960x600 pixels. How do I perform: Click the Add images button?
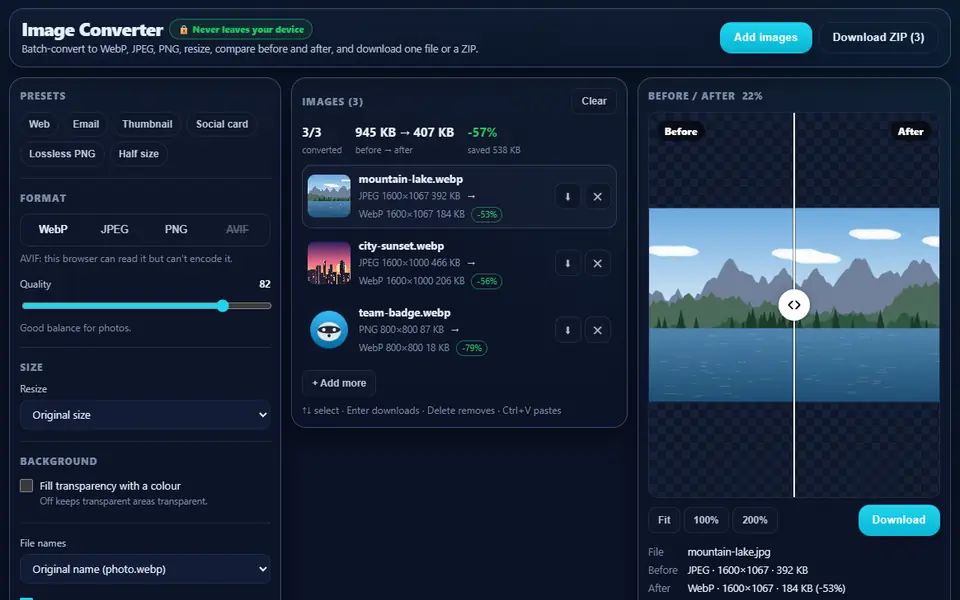[x=766, y=37]
